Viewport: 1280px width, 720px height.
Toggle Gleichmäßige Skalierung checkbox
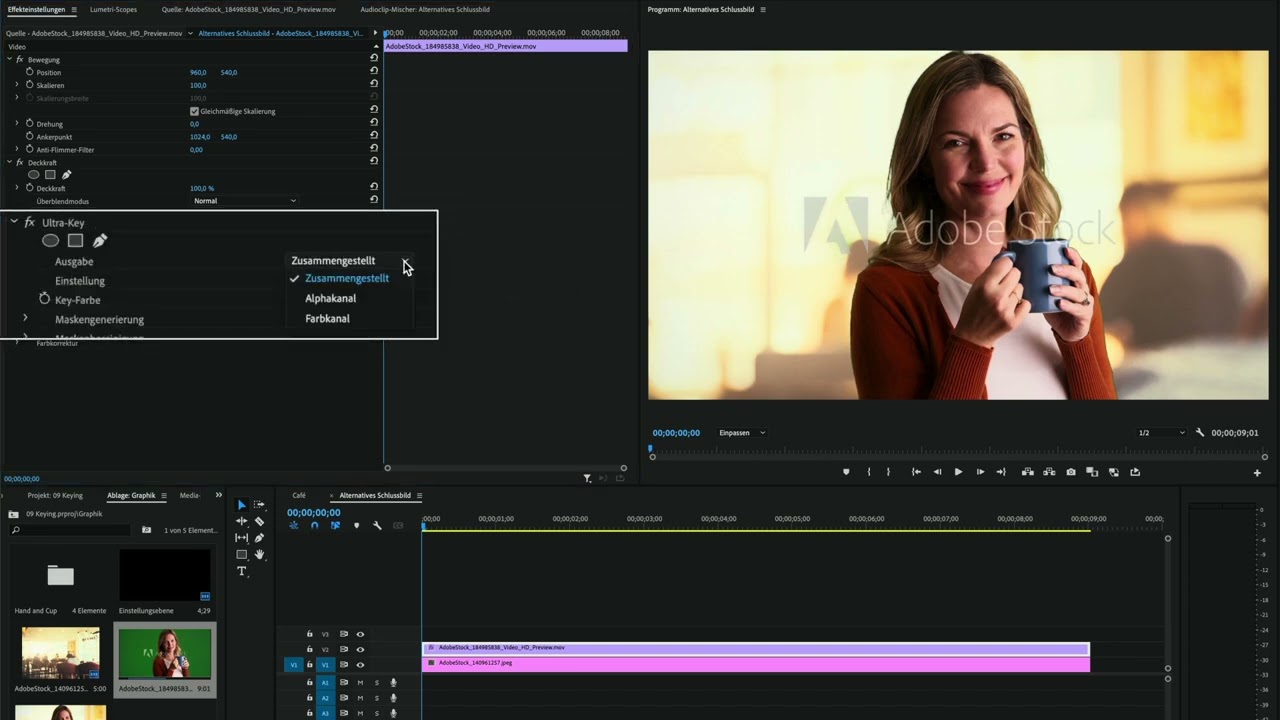(x=194, y=111)
